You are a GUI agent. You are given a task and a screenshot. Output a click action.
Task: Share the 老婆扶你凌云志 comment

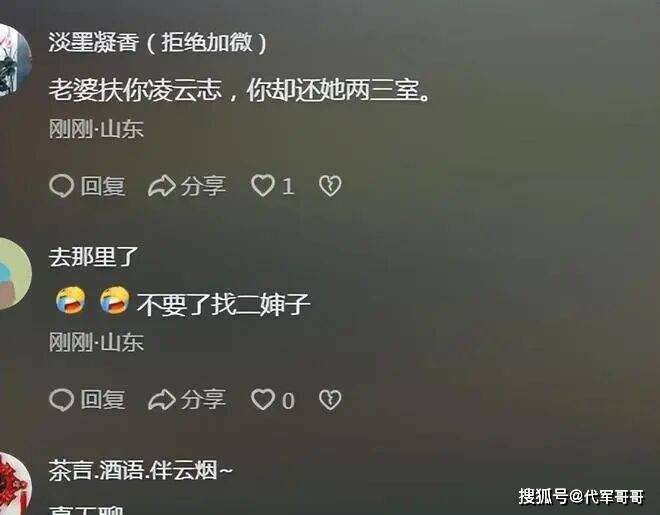click(187, 186)
